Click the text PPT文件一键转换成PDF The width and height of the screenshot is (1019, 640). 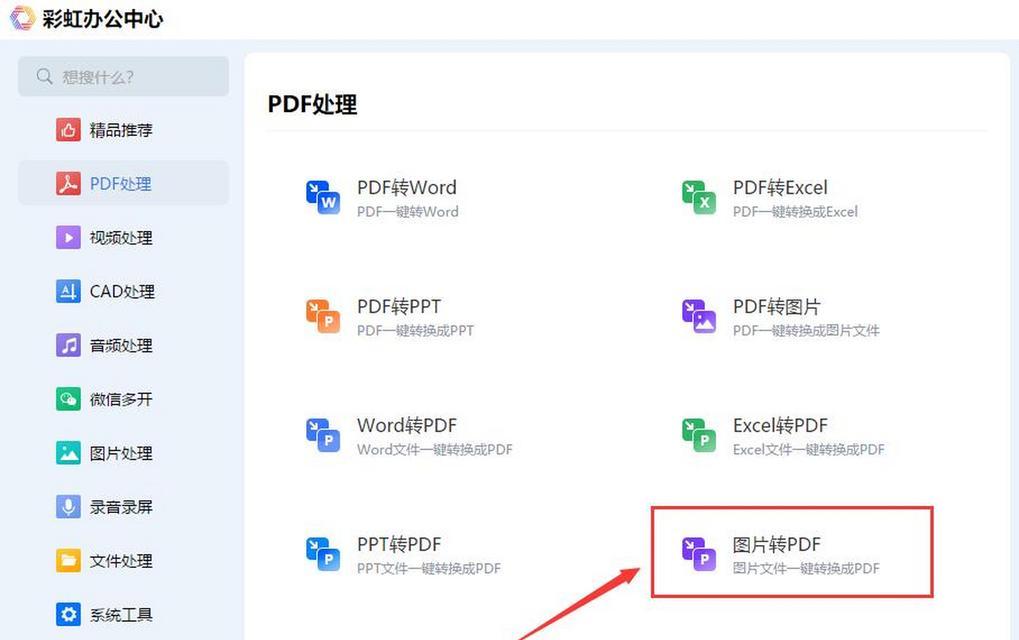(x=429, y=569)
